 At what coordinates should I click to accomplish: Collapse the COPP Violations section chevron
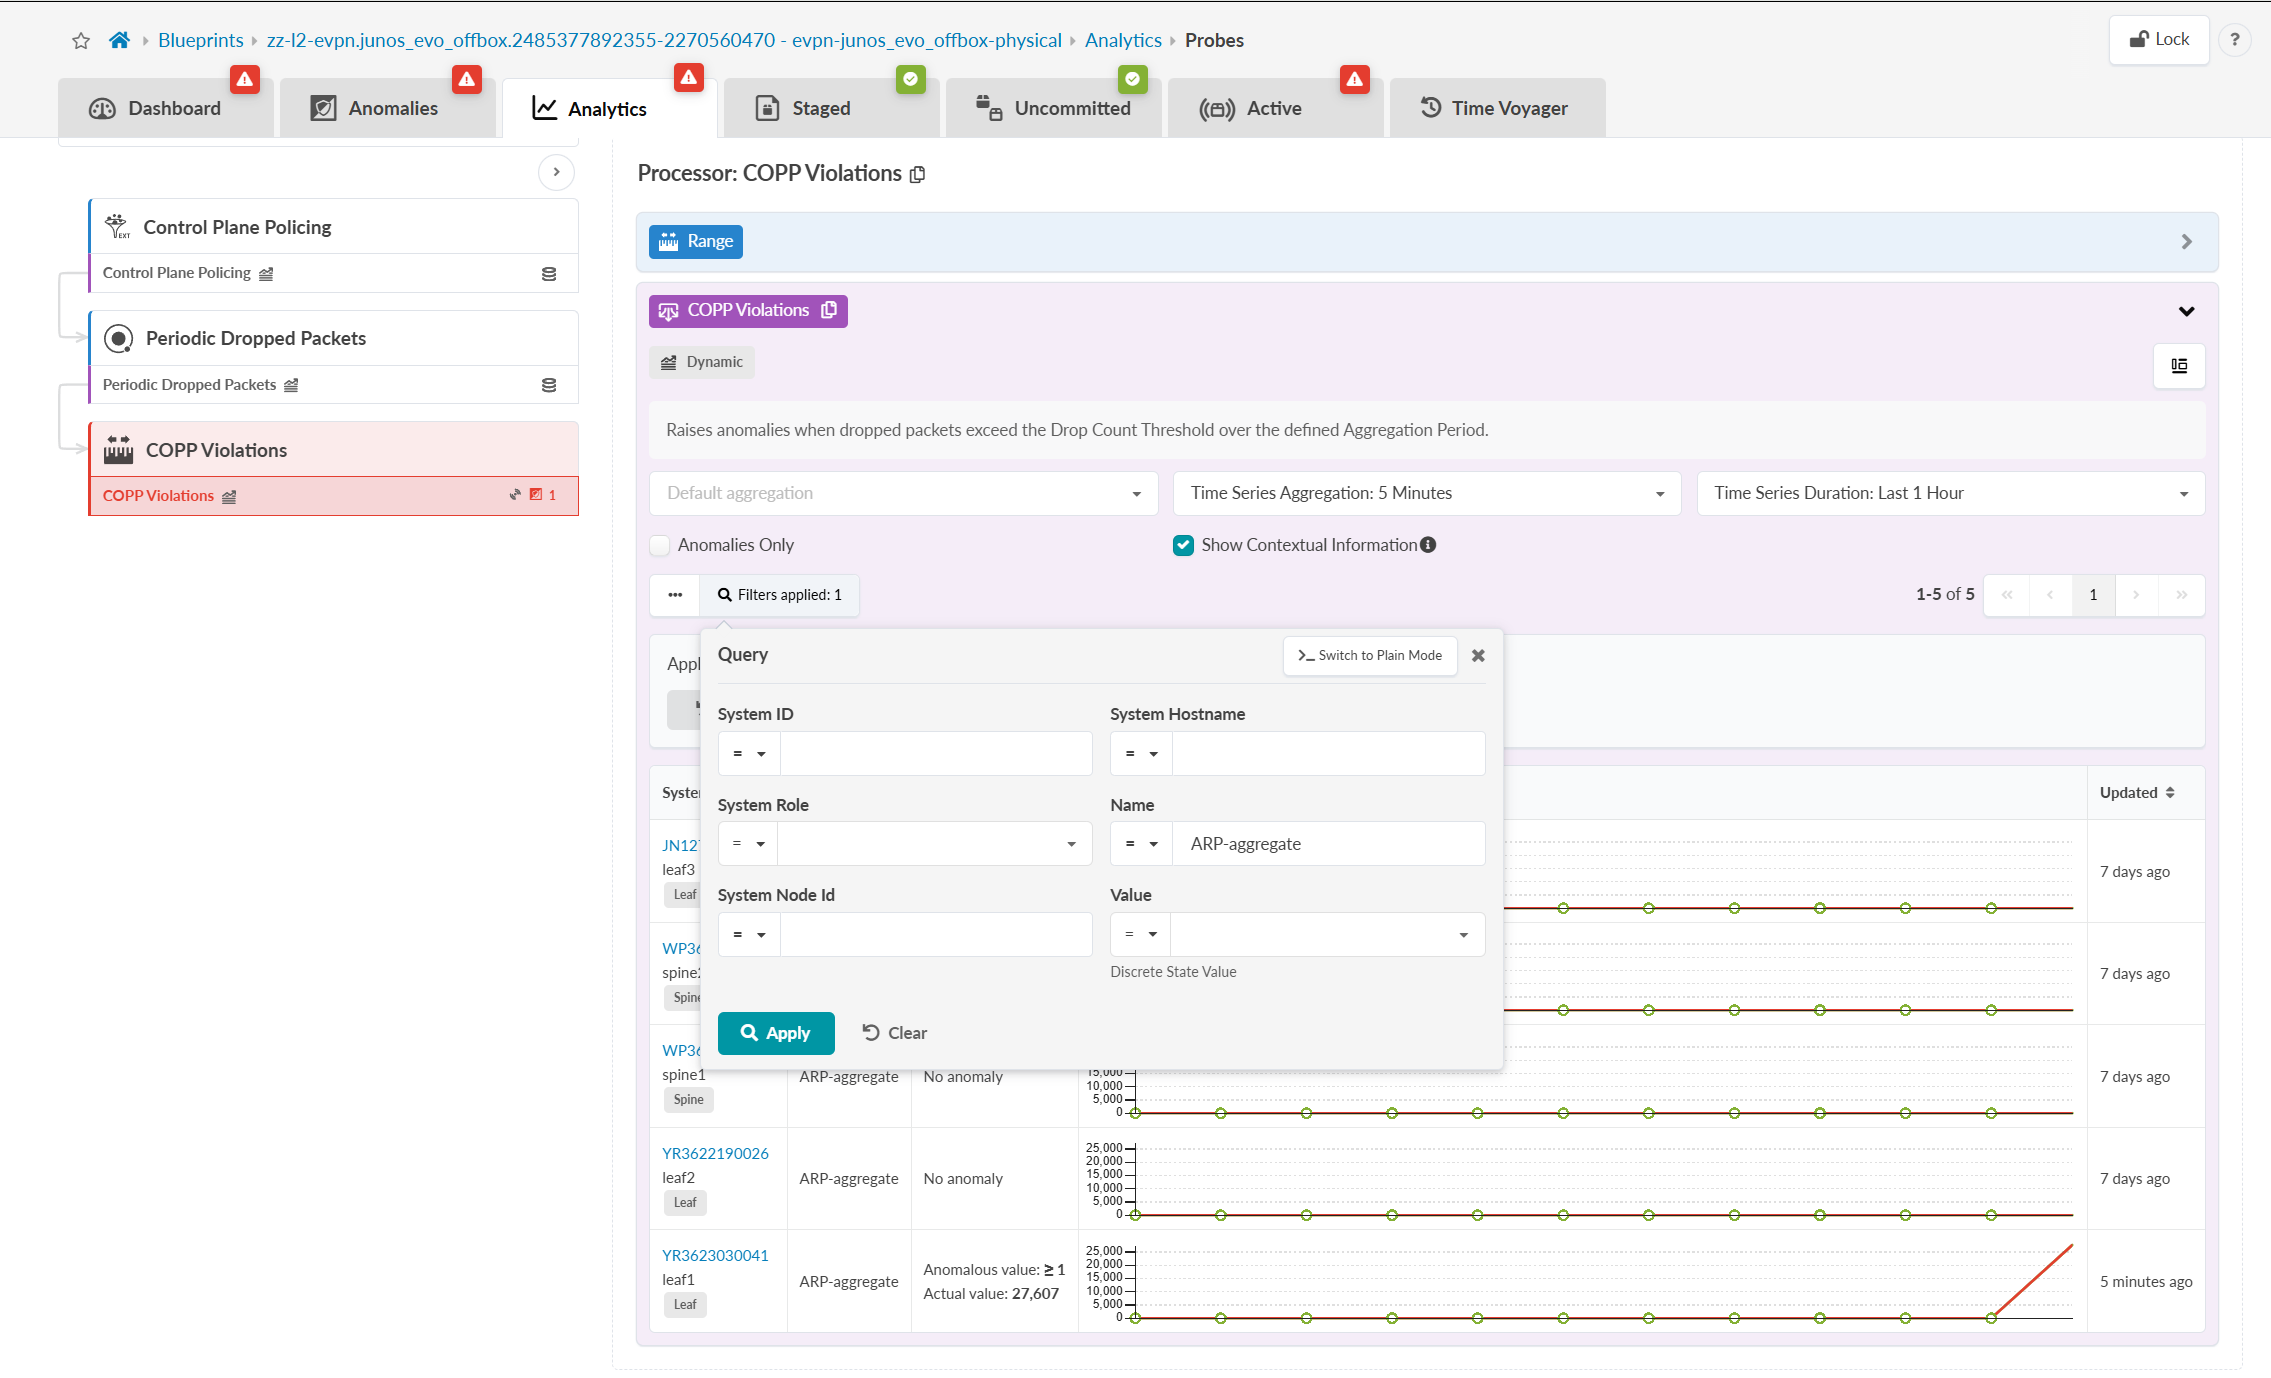(x=2186, y=311)
